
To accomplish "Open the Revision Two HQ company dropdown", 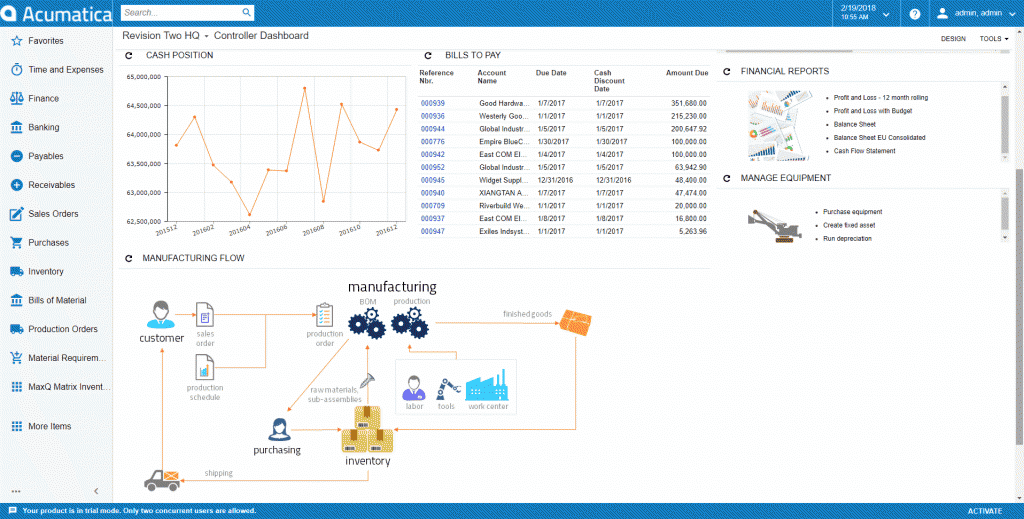I will [164, 36].
